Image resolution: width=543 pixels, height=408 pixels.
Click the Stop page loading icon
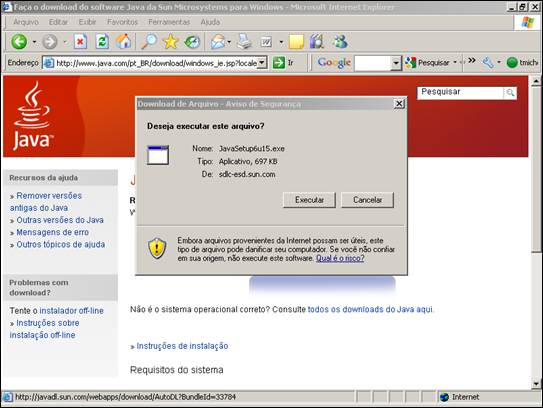coord(80,42)
